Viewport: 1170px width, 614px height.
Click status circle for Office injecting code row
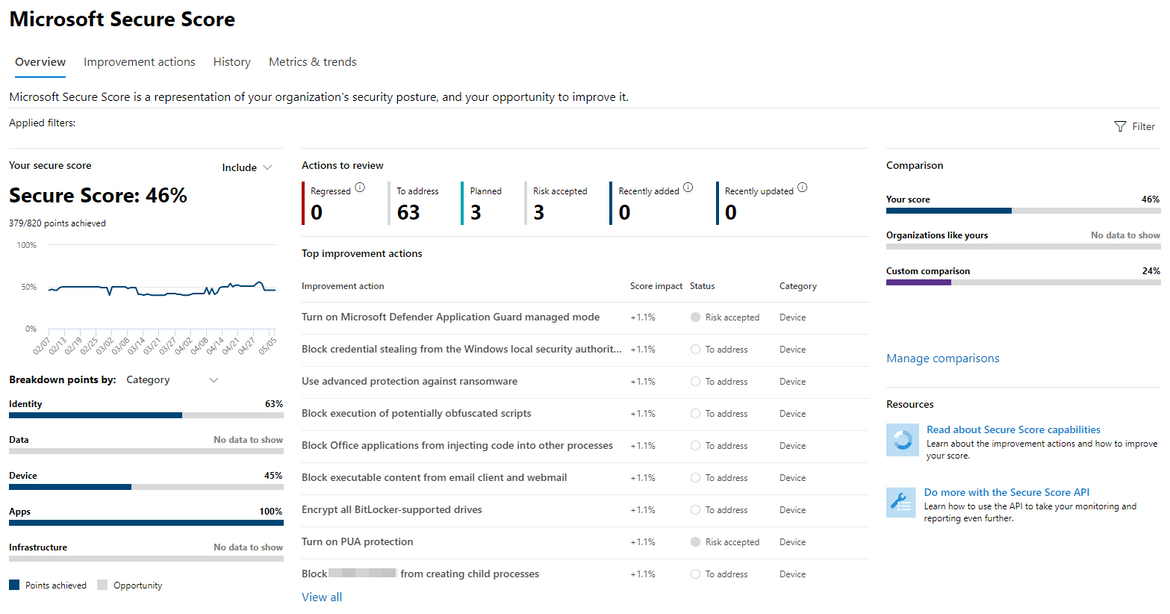click(x=695, y=445)
